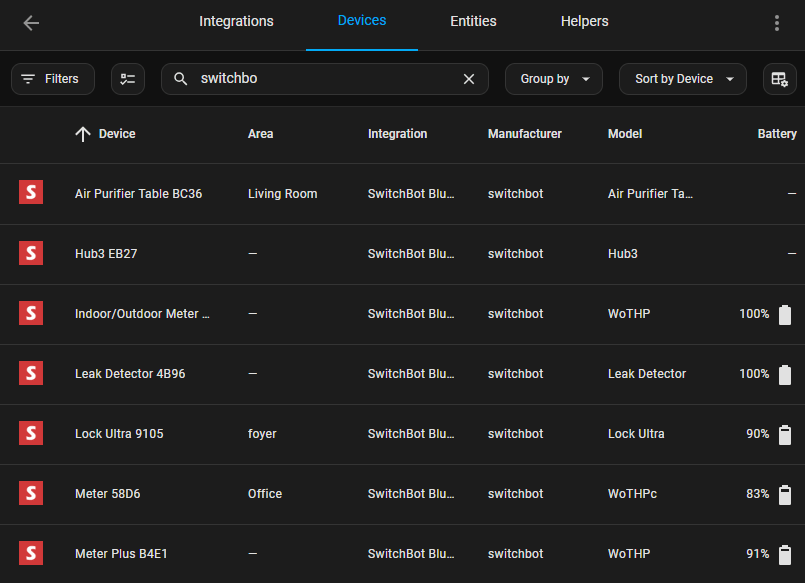This screenshot has height=583, width=805.
Task: Sort by the Battery column header
Action: point(776,134)
